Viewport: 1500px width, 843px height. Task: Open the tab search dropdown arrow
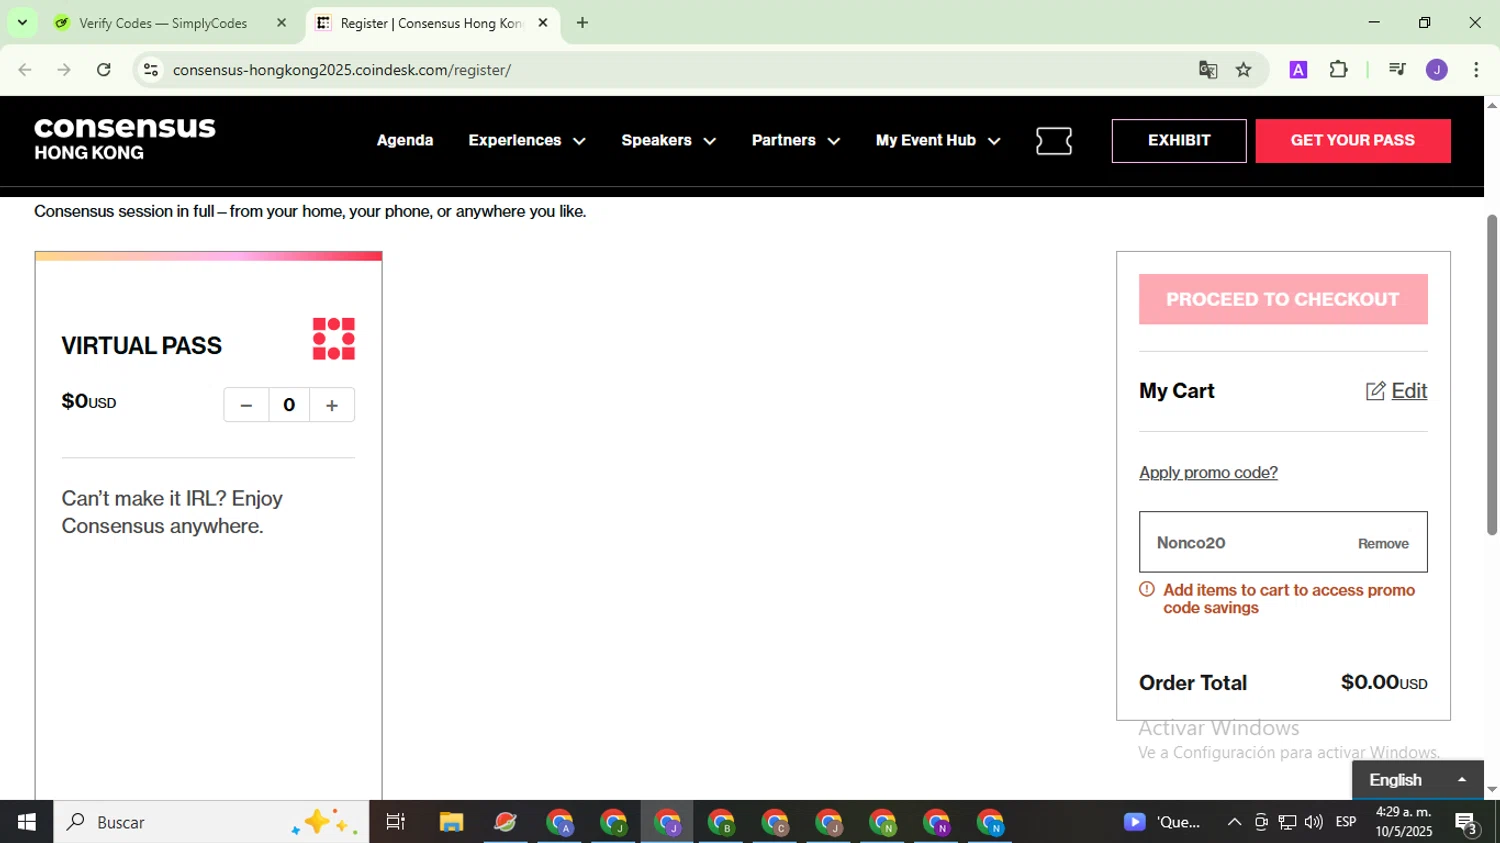pyautogui.click(x=22, y=22)
